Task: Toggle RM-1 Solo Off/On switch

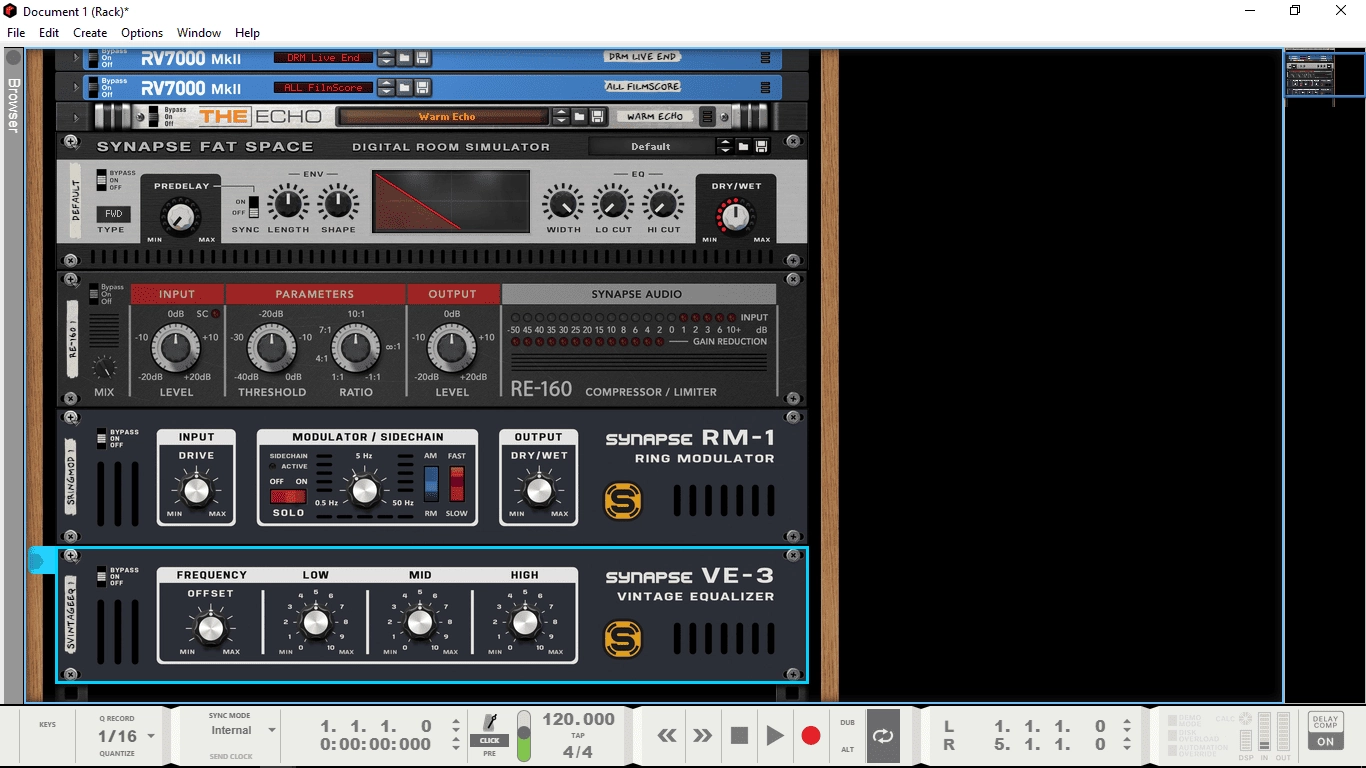Action: (288, 496)
